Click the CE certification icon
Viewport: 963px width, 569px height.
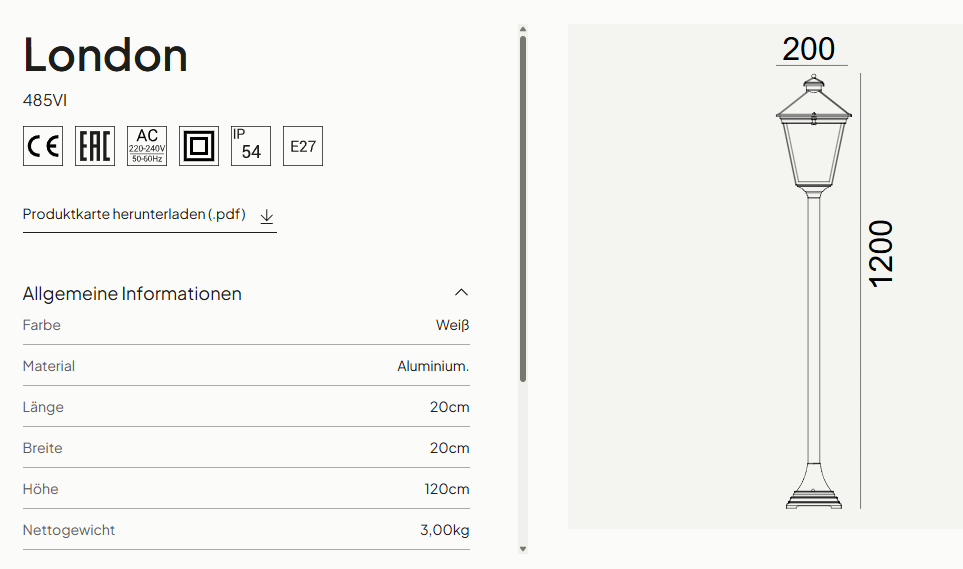click(43, 146)
